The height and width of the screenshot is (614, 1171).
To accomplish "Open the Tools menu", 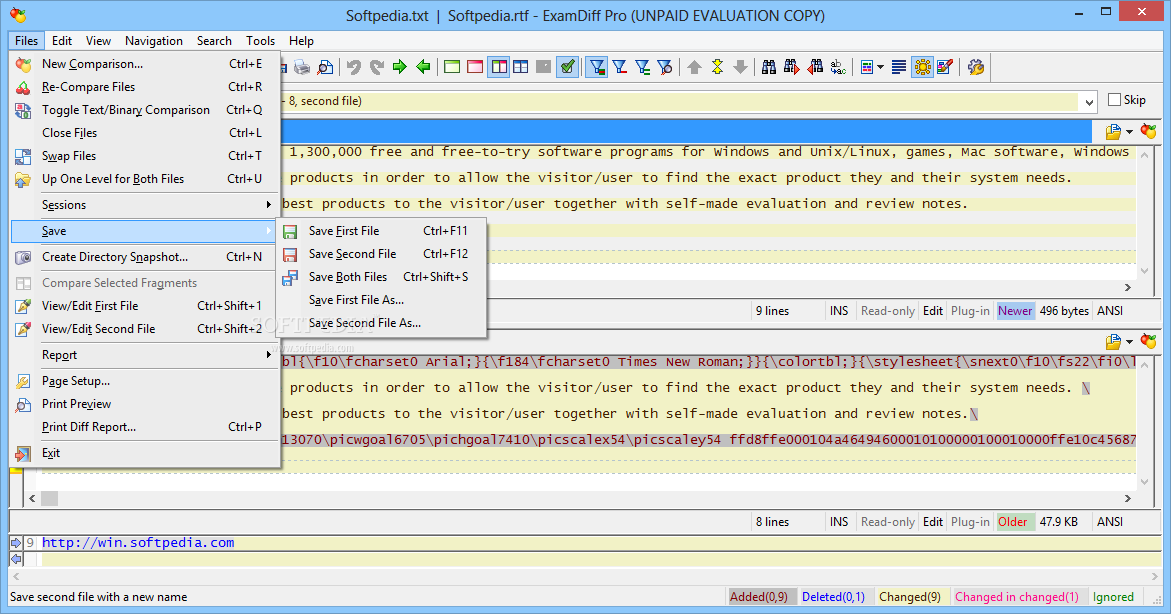I will 261,41.
